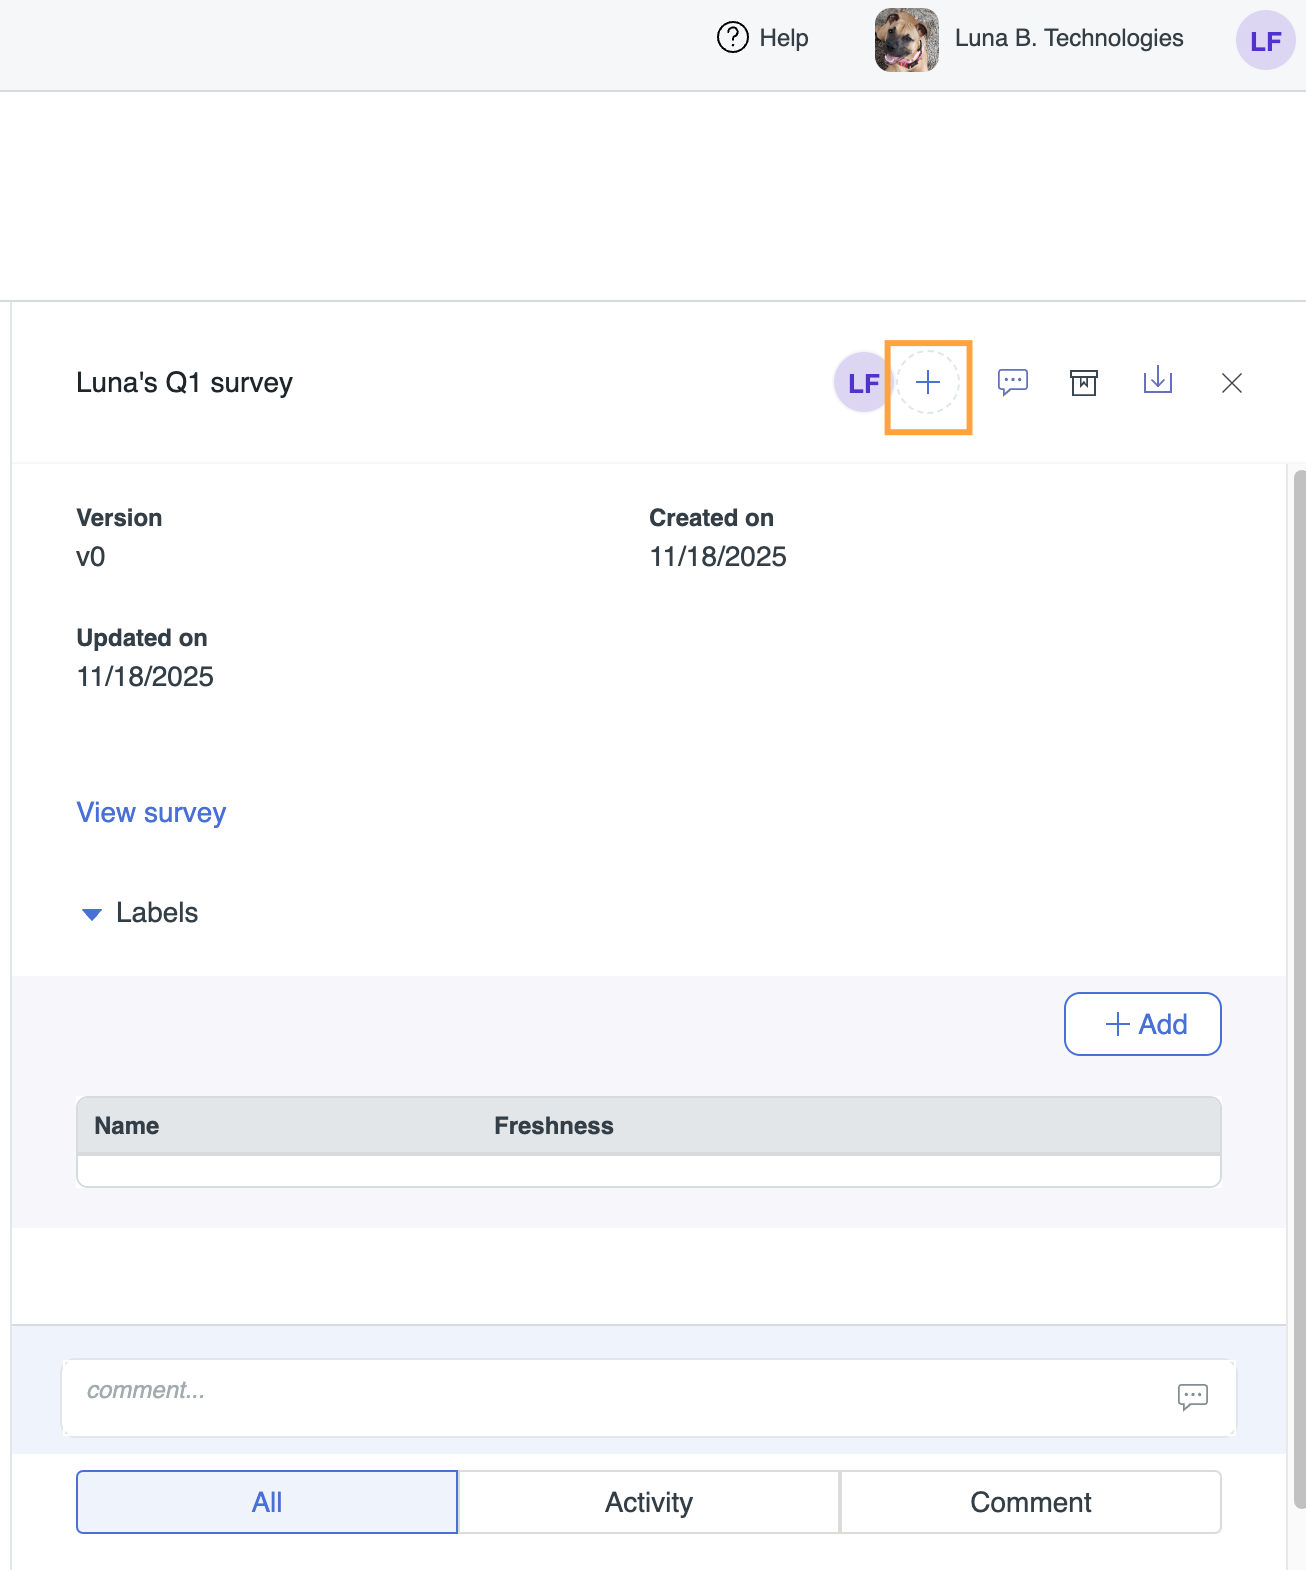Viewport: 1306px width, 1570px height.
Task: Open the LF user profile avatar in header
Action: [x=1266, y=40]
